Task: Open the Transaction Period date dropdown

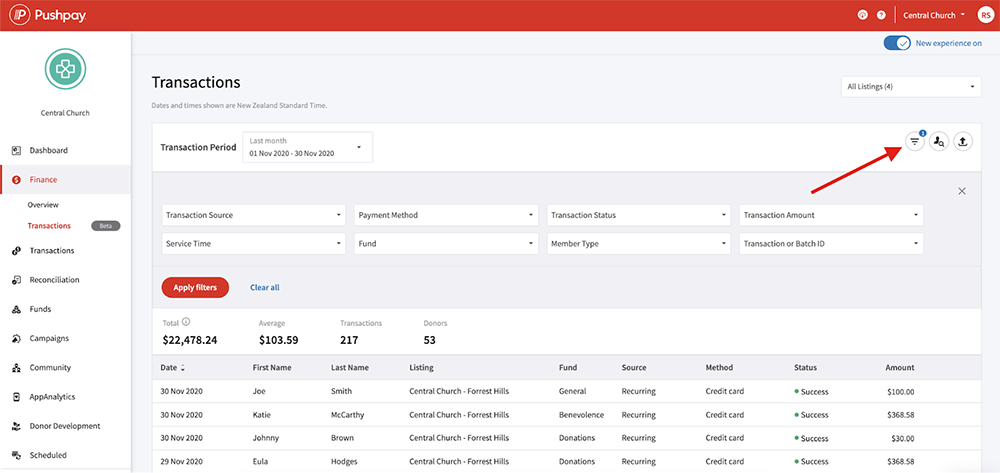Action: tap(307, 147)
